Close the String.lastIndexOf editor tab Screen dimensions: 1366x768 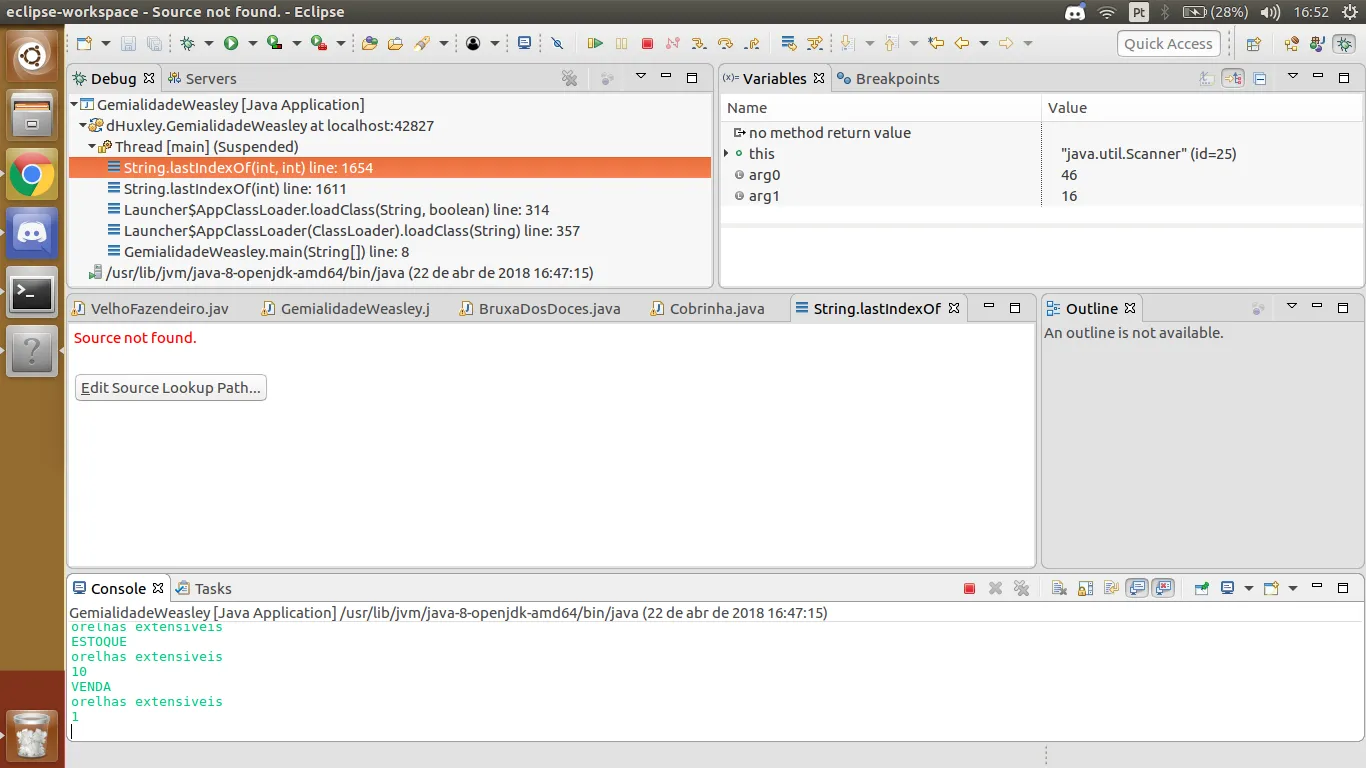[x=953, y=308]
